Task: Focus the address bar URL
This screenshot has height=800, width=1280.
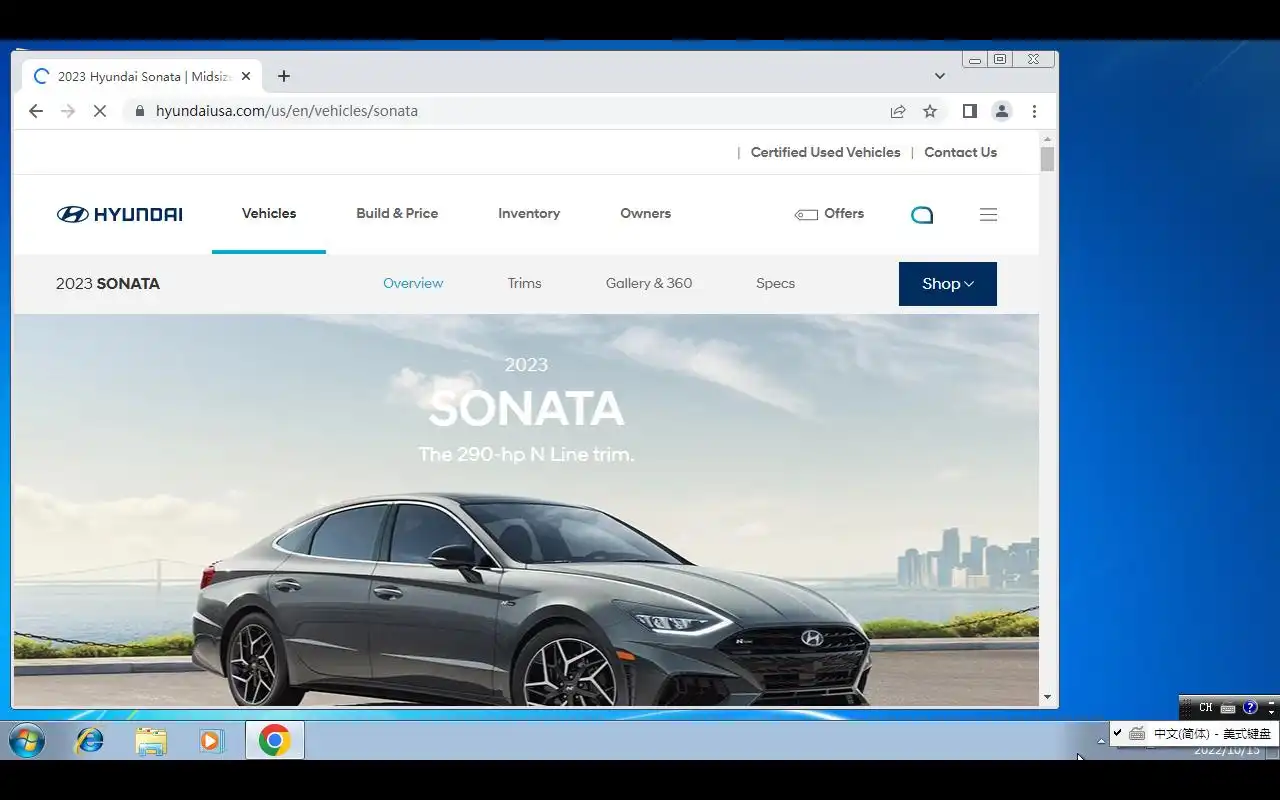Action: pos(287,111)
